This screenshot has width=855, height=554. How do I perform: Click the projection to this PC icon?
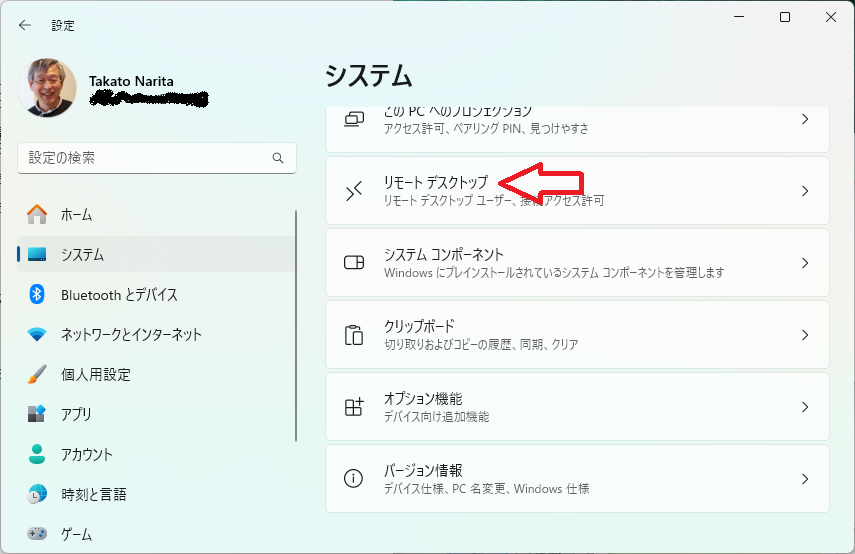(x=354, y=119)
